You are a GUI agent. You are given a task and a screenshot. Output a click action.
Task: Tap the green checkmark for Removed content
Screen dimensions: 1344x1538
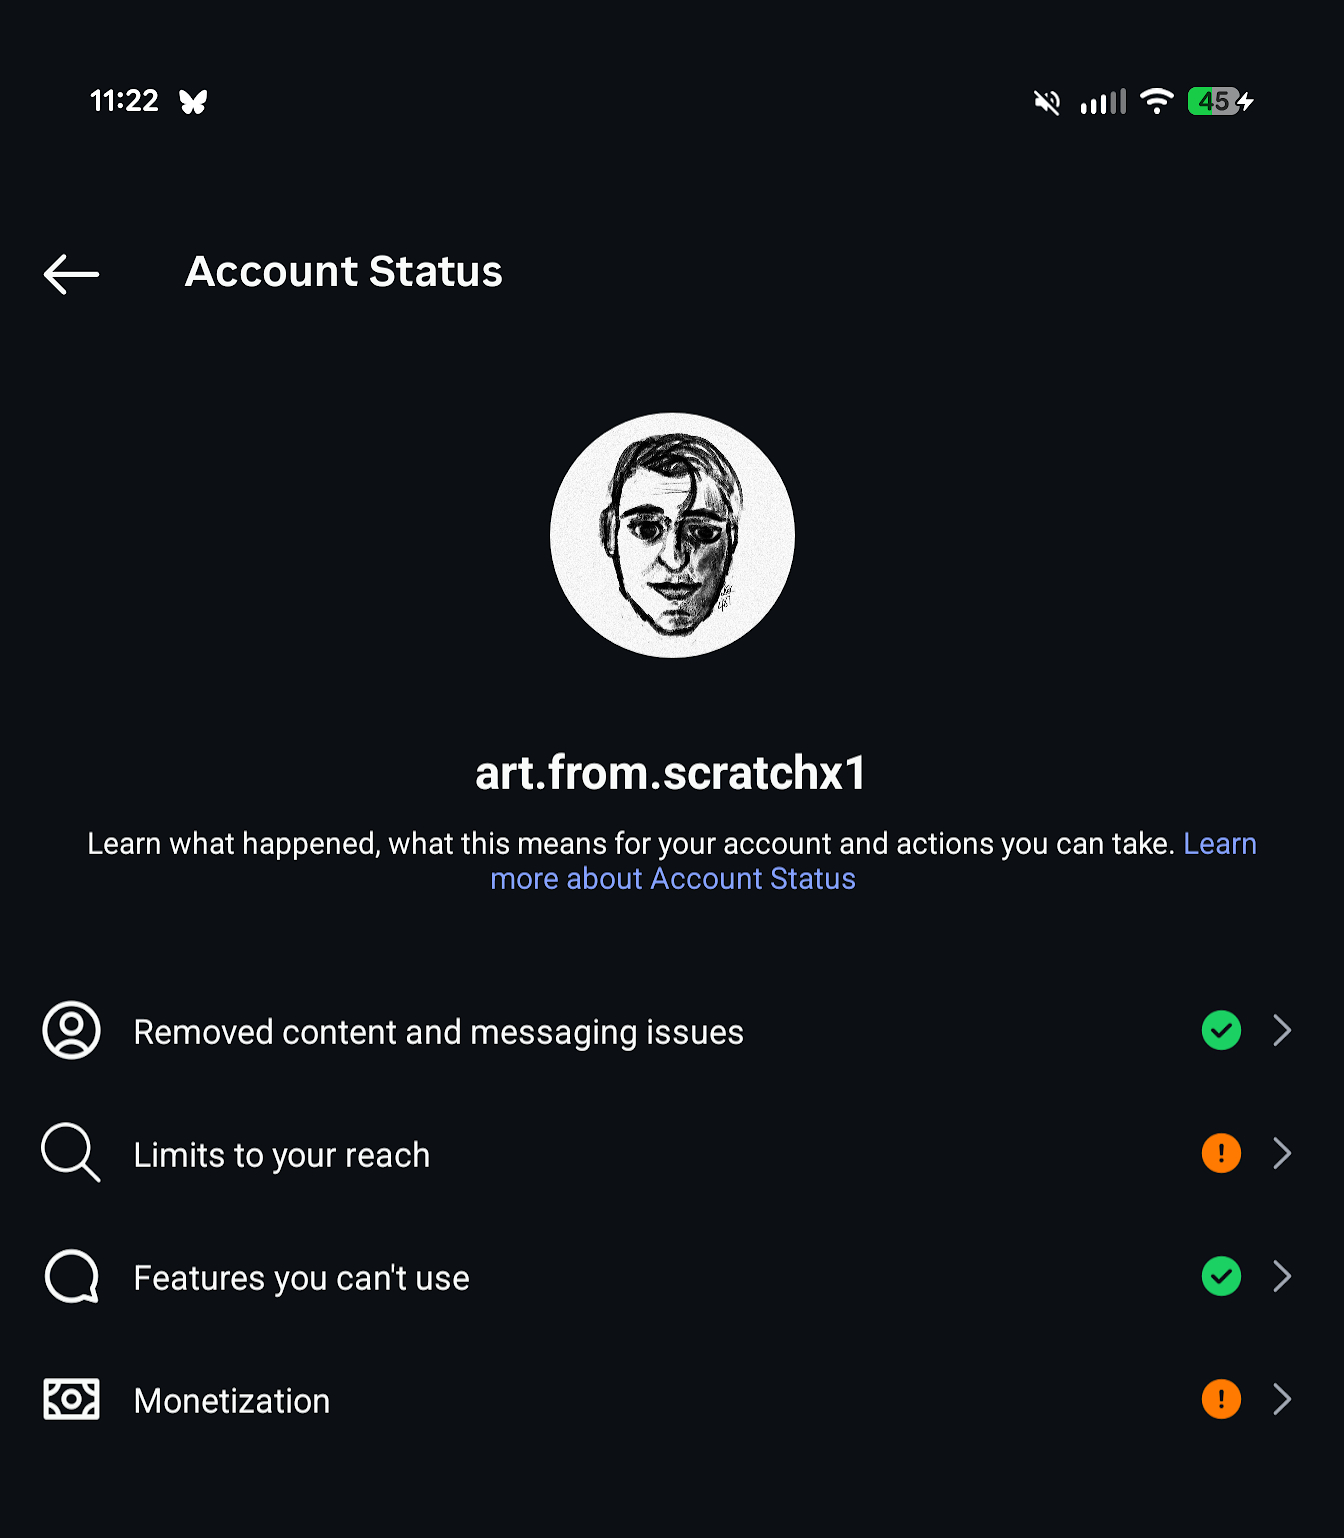click(1221, 1030)
